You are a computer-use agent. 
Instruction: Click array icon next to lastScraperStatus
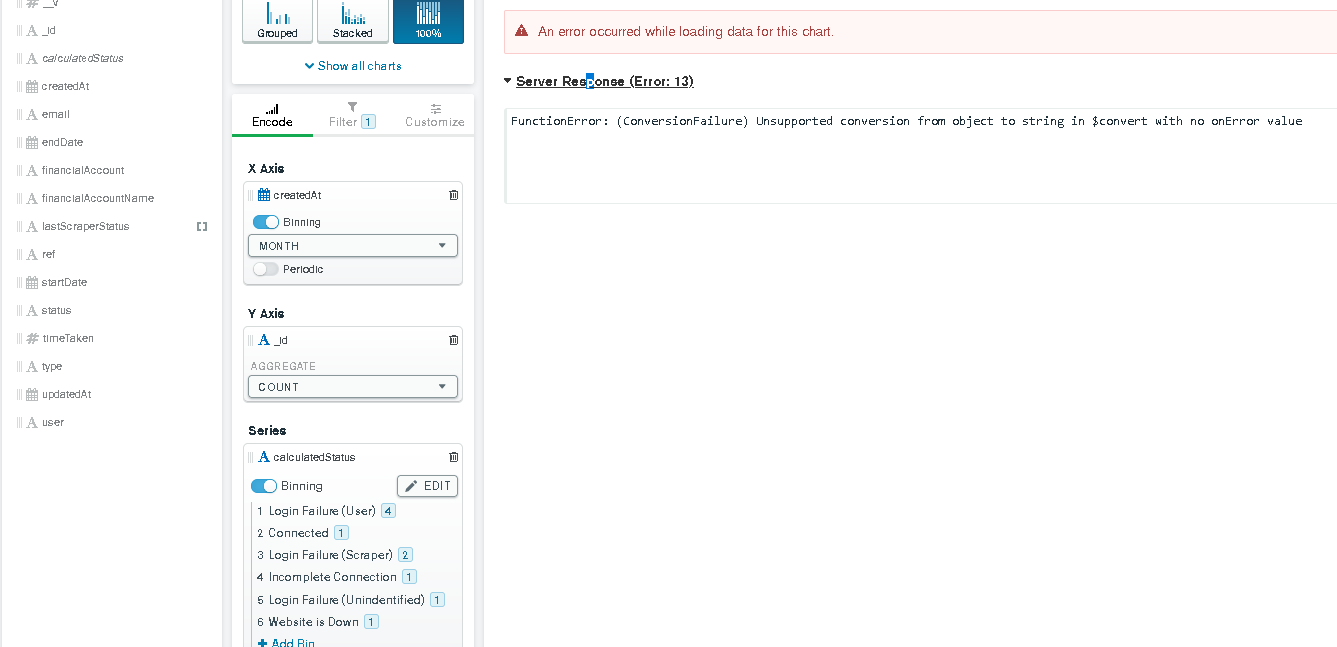202,227
